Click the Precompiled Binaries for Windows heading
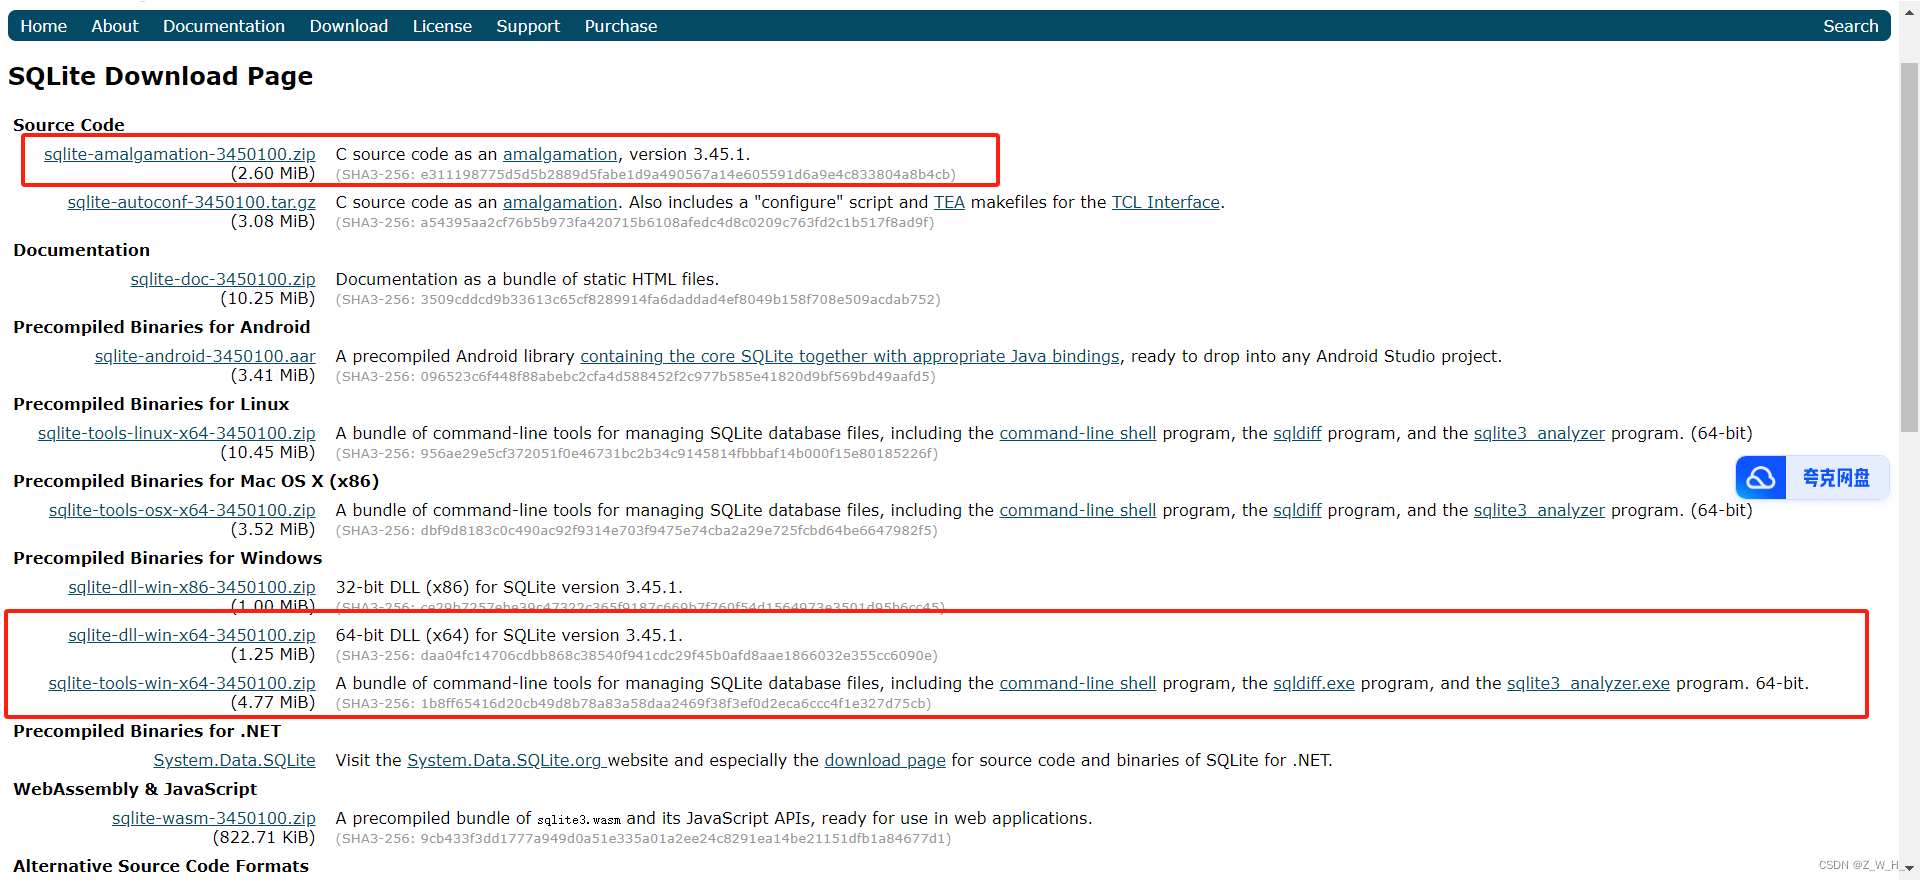 168,558
